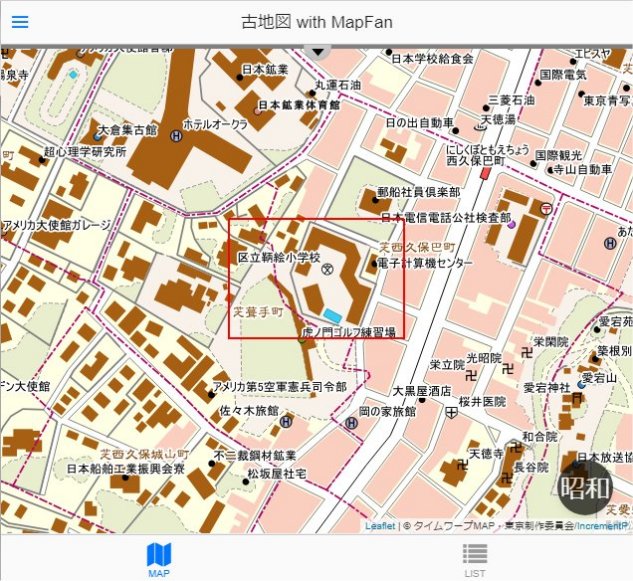Switch to the MAP tab
633x581 pixels.
(159, 560)
